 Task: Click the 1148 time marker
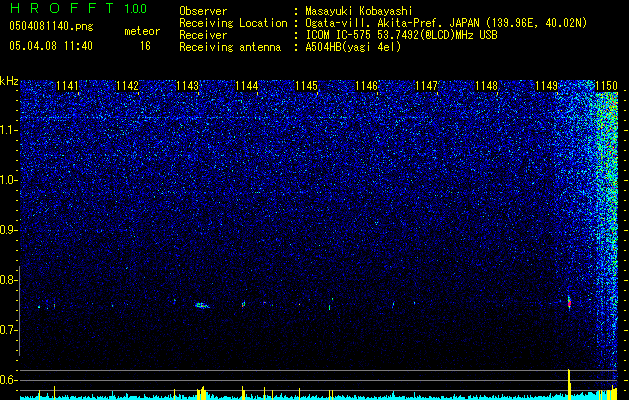[486, 86]
